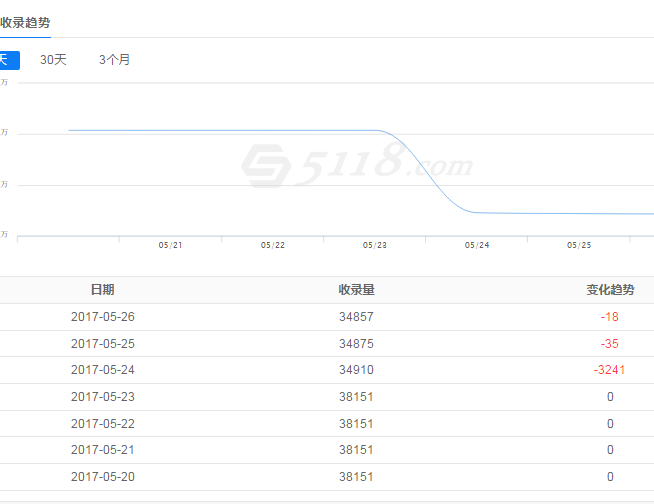The image size is (654, 504).
Task: Select the 05/23 chart date marker
Action: (x=375, y=245)
